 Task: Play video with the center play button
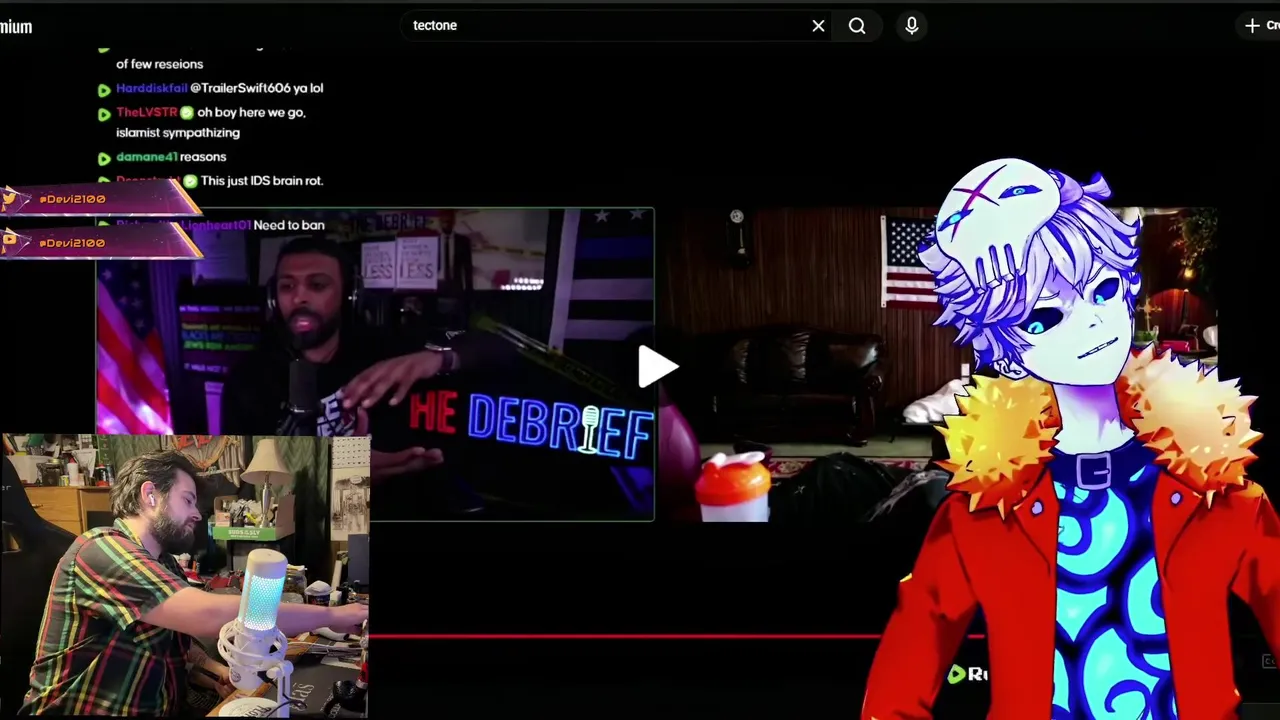[x=657, y=366]
